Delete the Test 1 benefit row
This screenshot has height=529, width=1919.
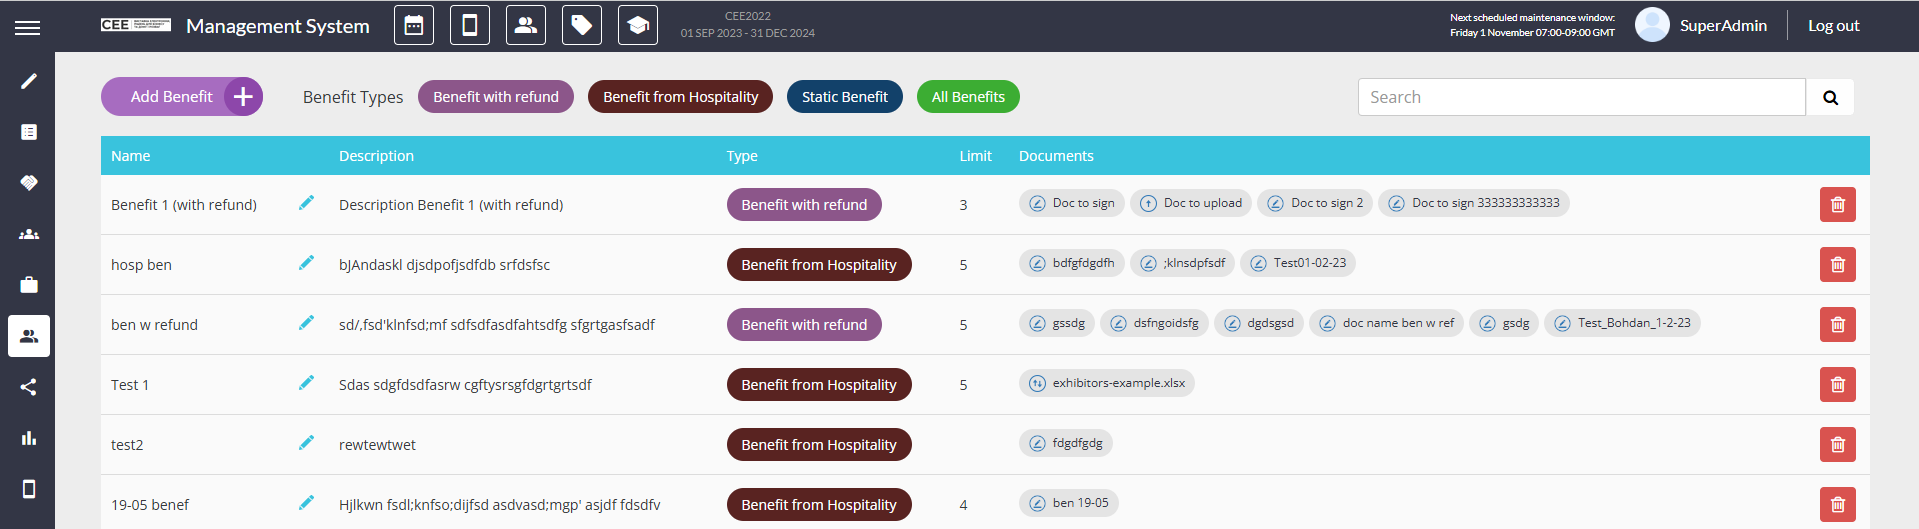click(1837, 385)
